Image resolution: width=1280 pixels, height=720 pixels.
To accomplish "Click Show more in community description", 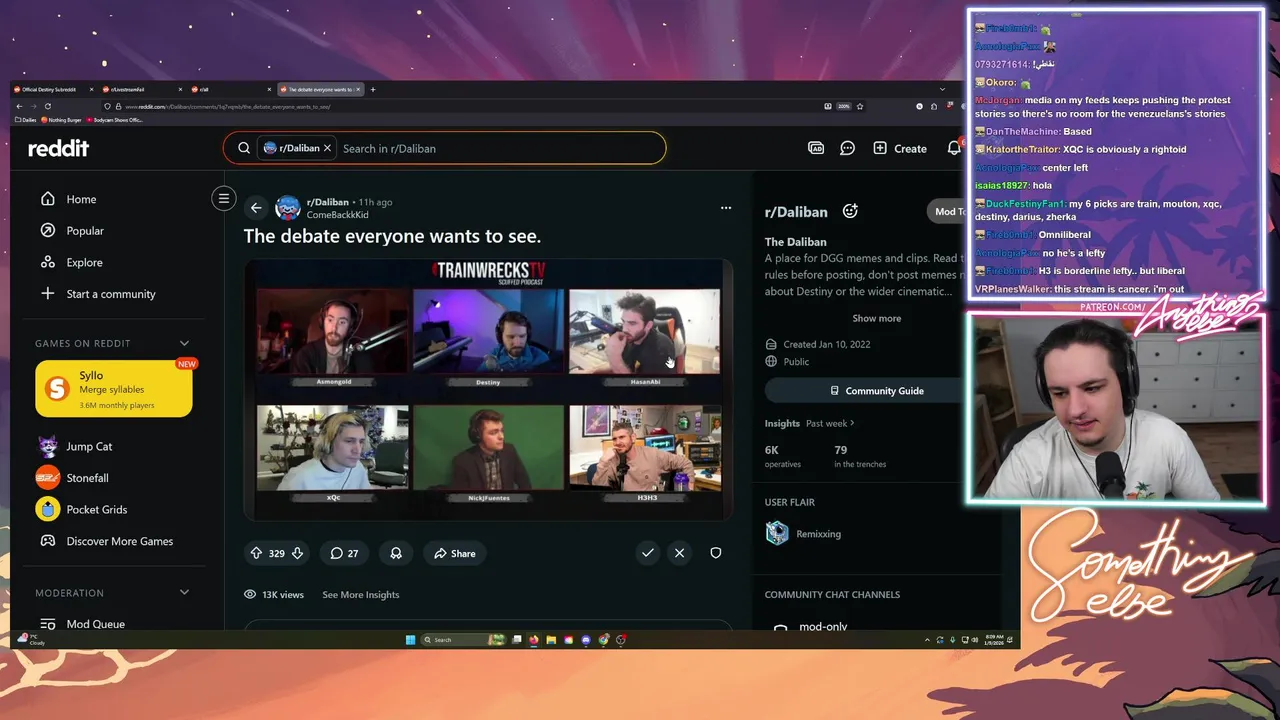I will 877,318.
